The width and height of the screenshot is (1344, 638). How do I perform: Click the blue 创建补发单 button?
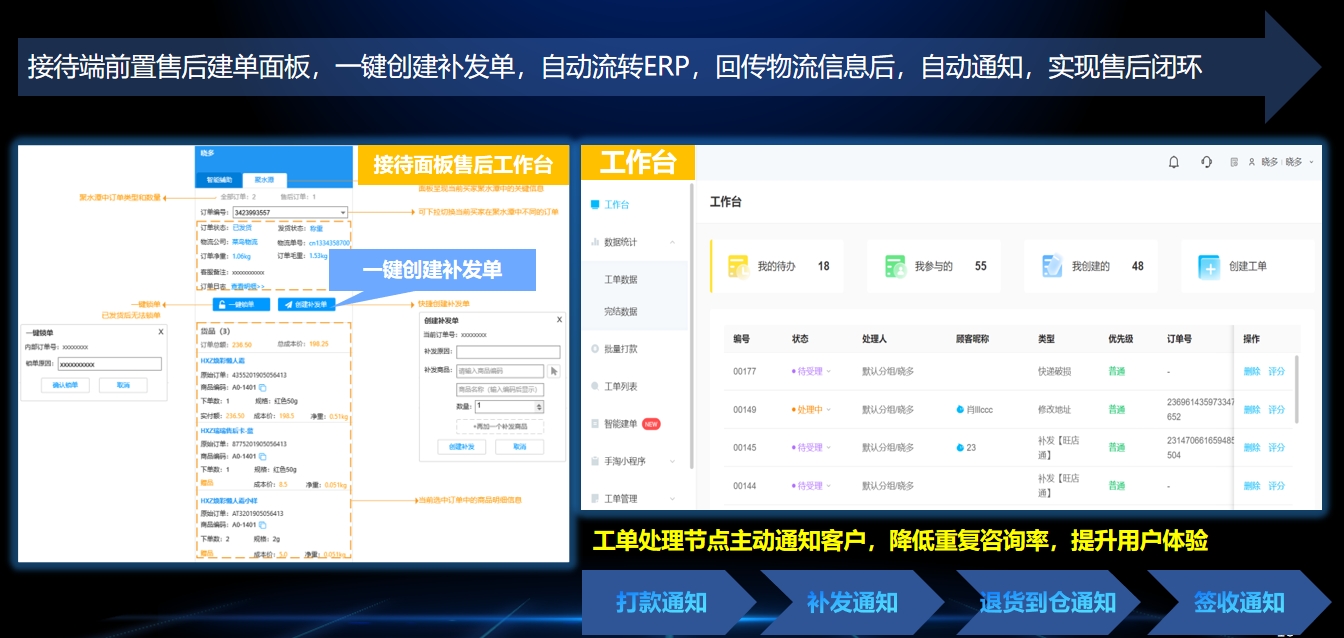coord(307,304)
